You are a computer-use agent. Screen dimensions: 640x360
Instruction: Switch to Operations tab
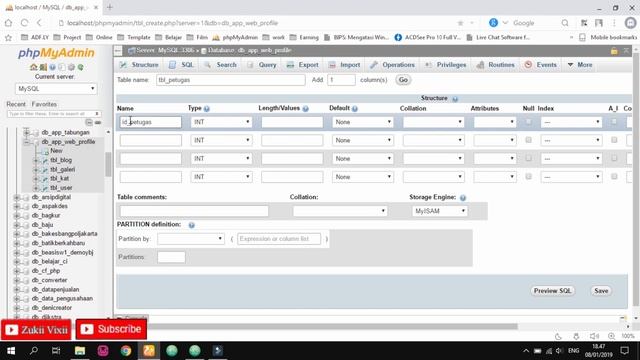(393, 65)
